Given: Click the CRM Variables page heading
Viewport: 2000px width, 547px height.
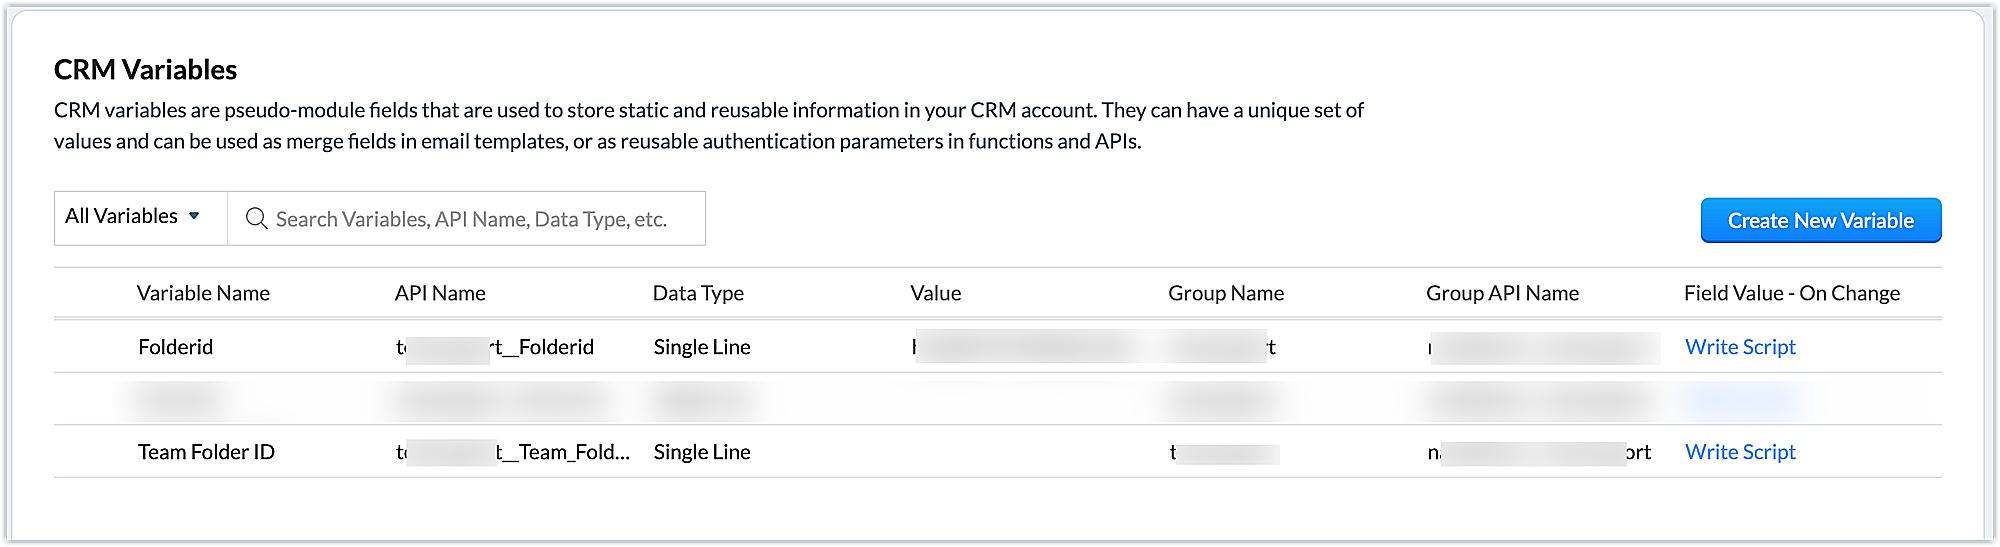Looking at the screenshot, I should (x=146, y=70).
